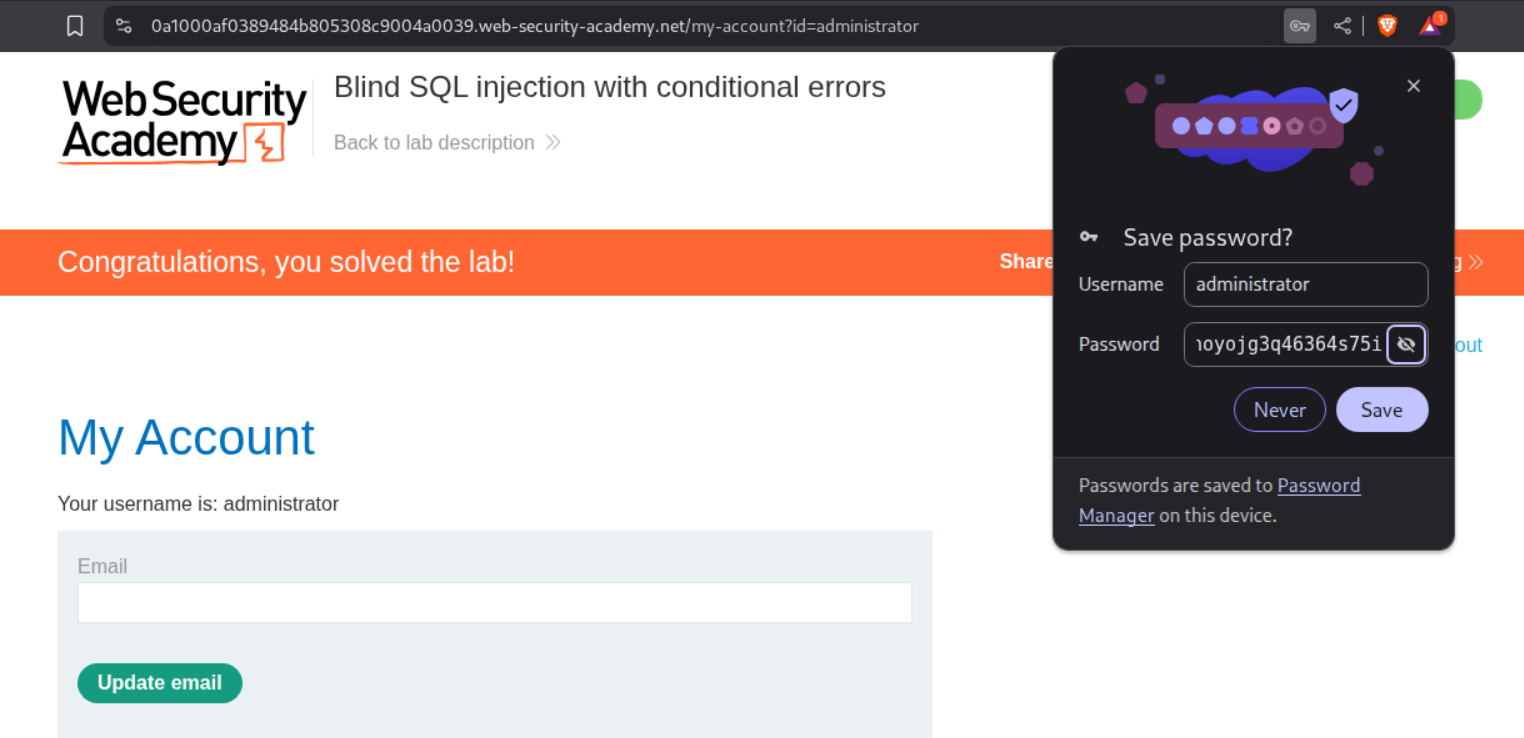Click the partially hidden Share text in banner
Viewport: 1524px width, 738px height.
pos(1025,262)
